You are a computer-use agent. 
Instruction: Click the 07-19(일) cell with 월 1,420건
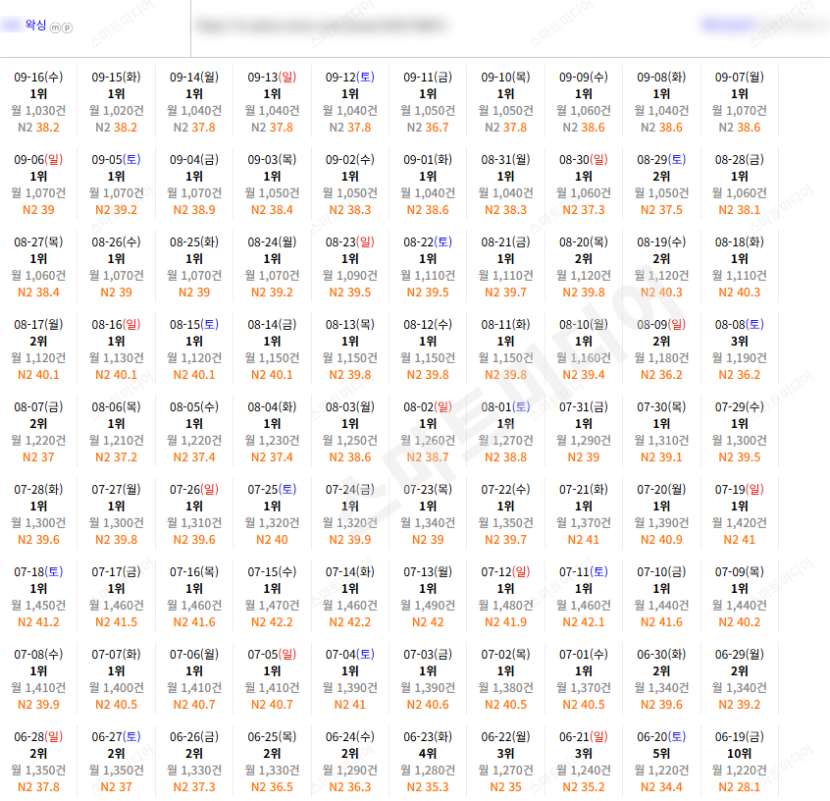tap(739, 514)
